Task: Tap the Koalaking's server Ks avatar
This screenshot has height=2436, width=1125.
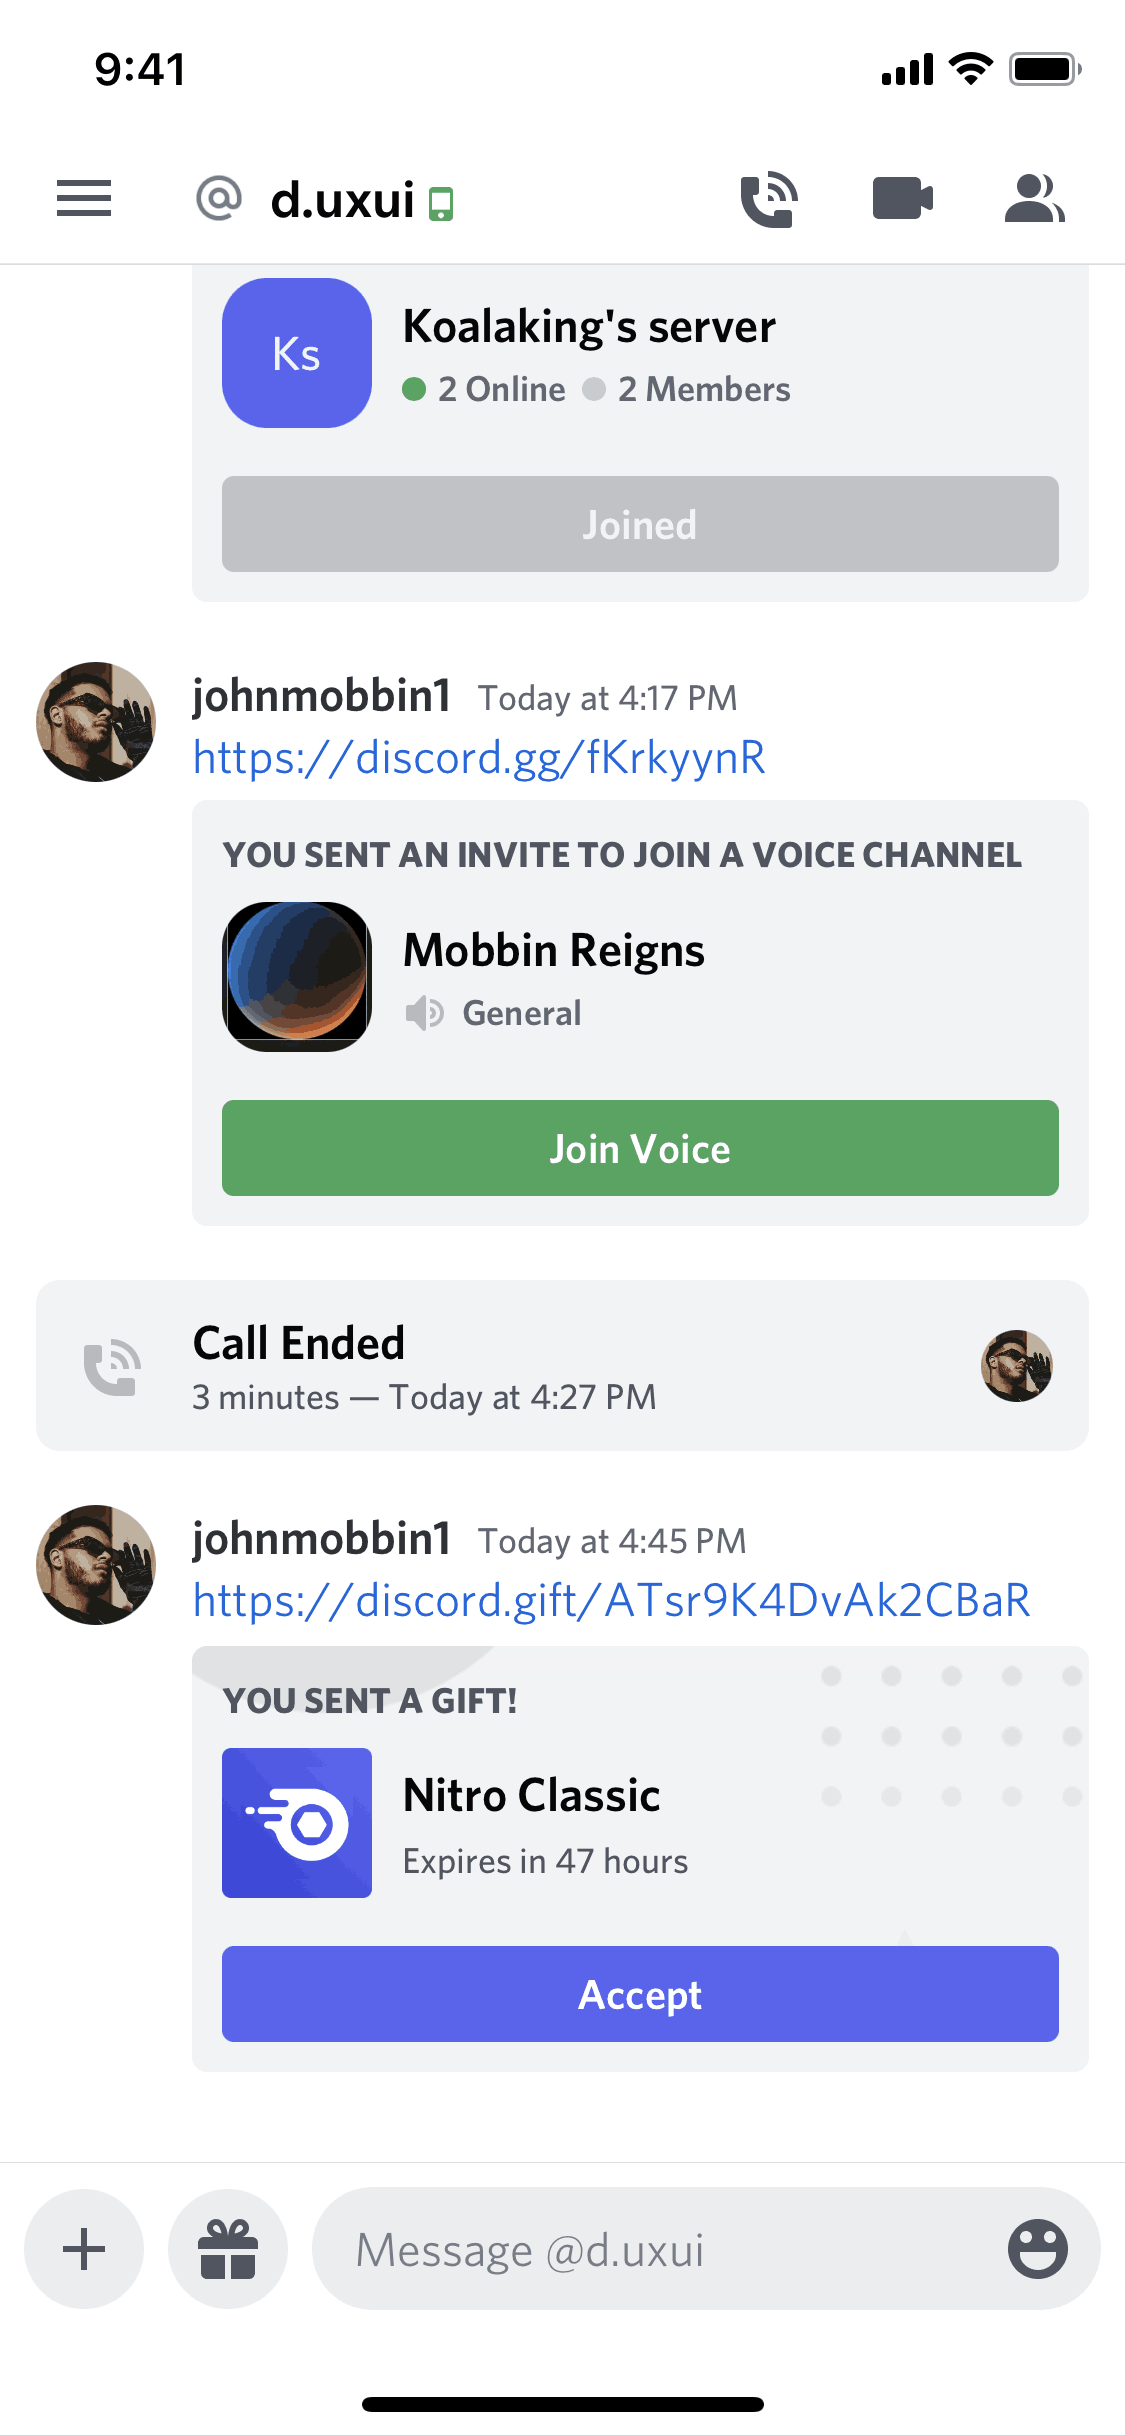Action: 297,353
